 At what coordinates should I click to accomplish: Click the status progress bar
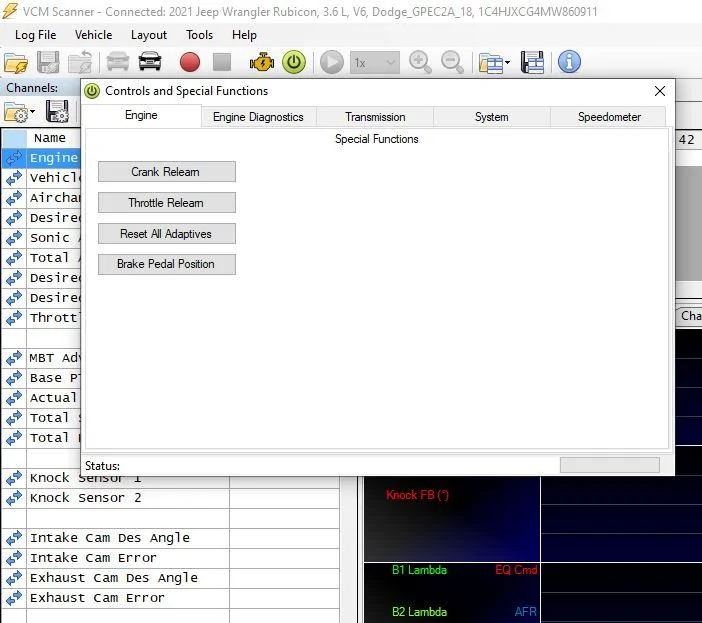(x=610, y=465)
